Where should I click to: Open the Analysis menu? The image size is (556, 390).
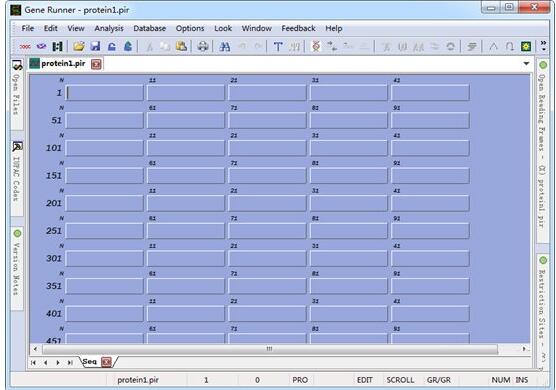(x=109, y=28)
